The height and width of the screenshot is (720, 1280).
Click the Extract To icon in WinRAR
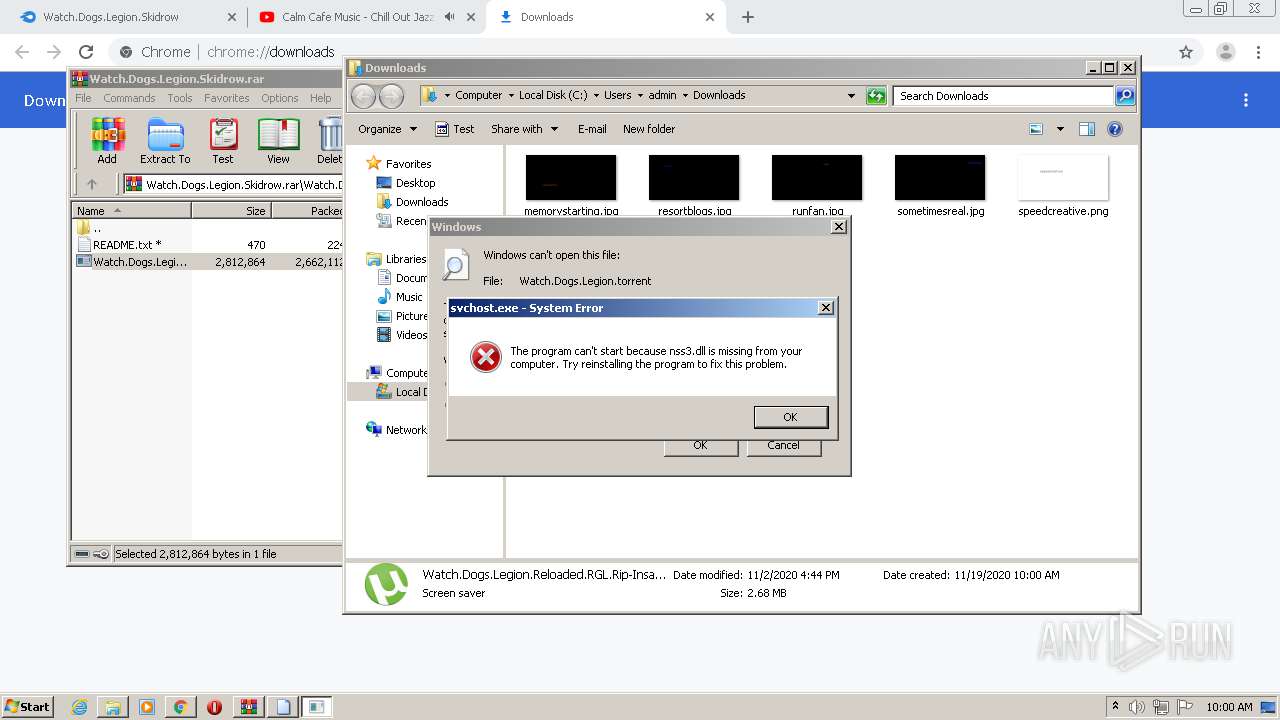(165, 140)
